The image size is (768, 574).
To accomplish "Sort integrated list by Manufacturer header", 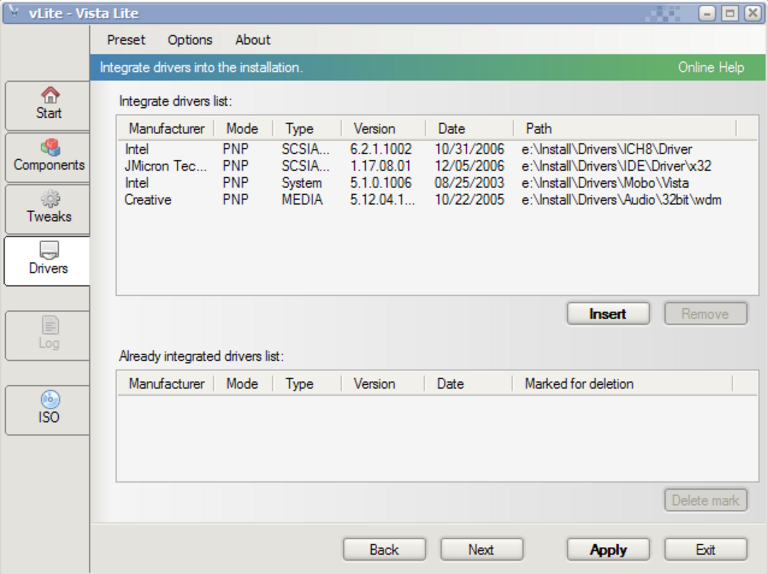I will click(167, 383).
